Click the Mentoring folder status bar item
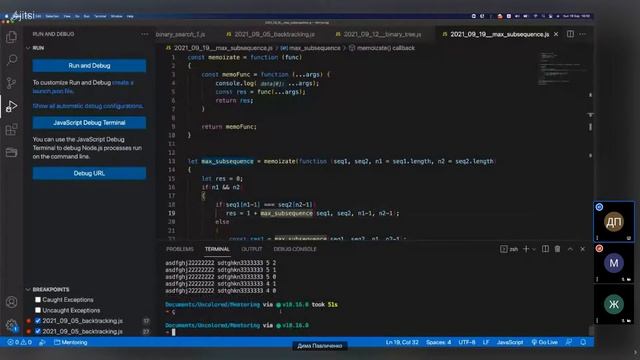 pos(71,342)
